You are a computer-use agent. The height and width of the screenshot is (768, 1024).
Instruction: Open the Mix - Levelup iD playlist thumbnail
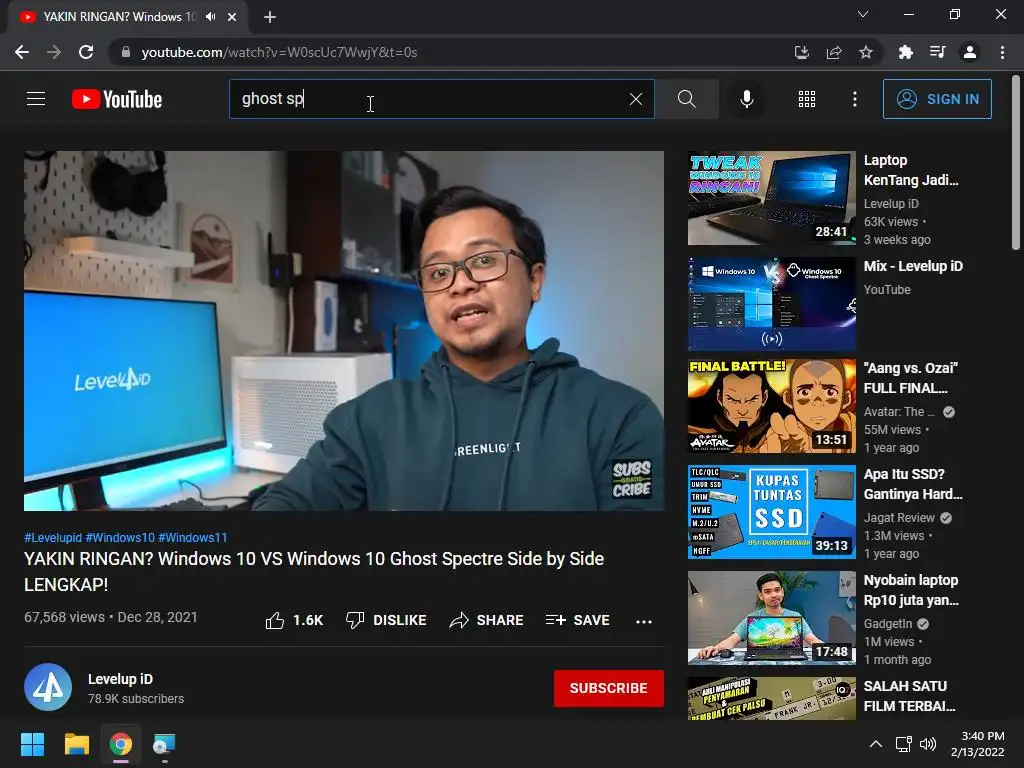[771, 304]
